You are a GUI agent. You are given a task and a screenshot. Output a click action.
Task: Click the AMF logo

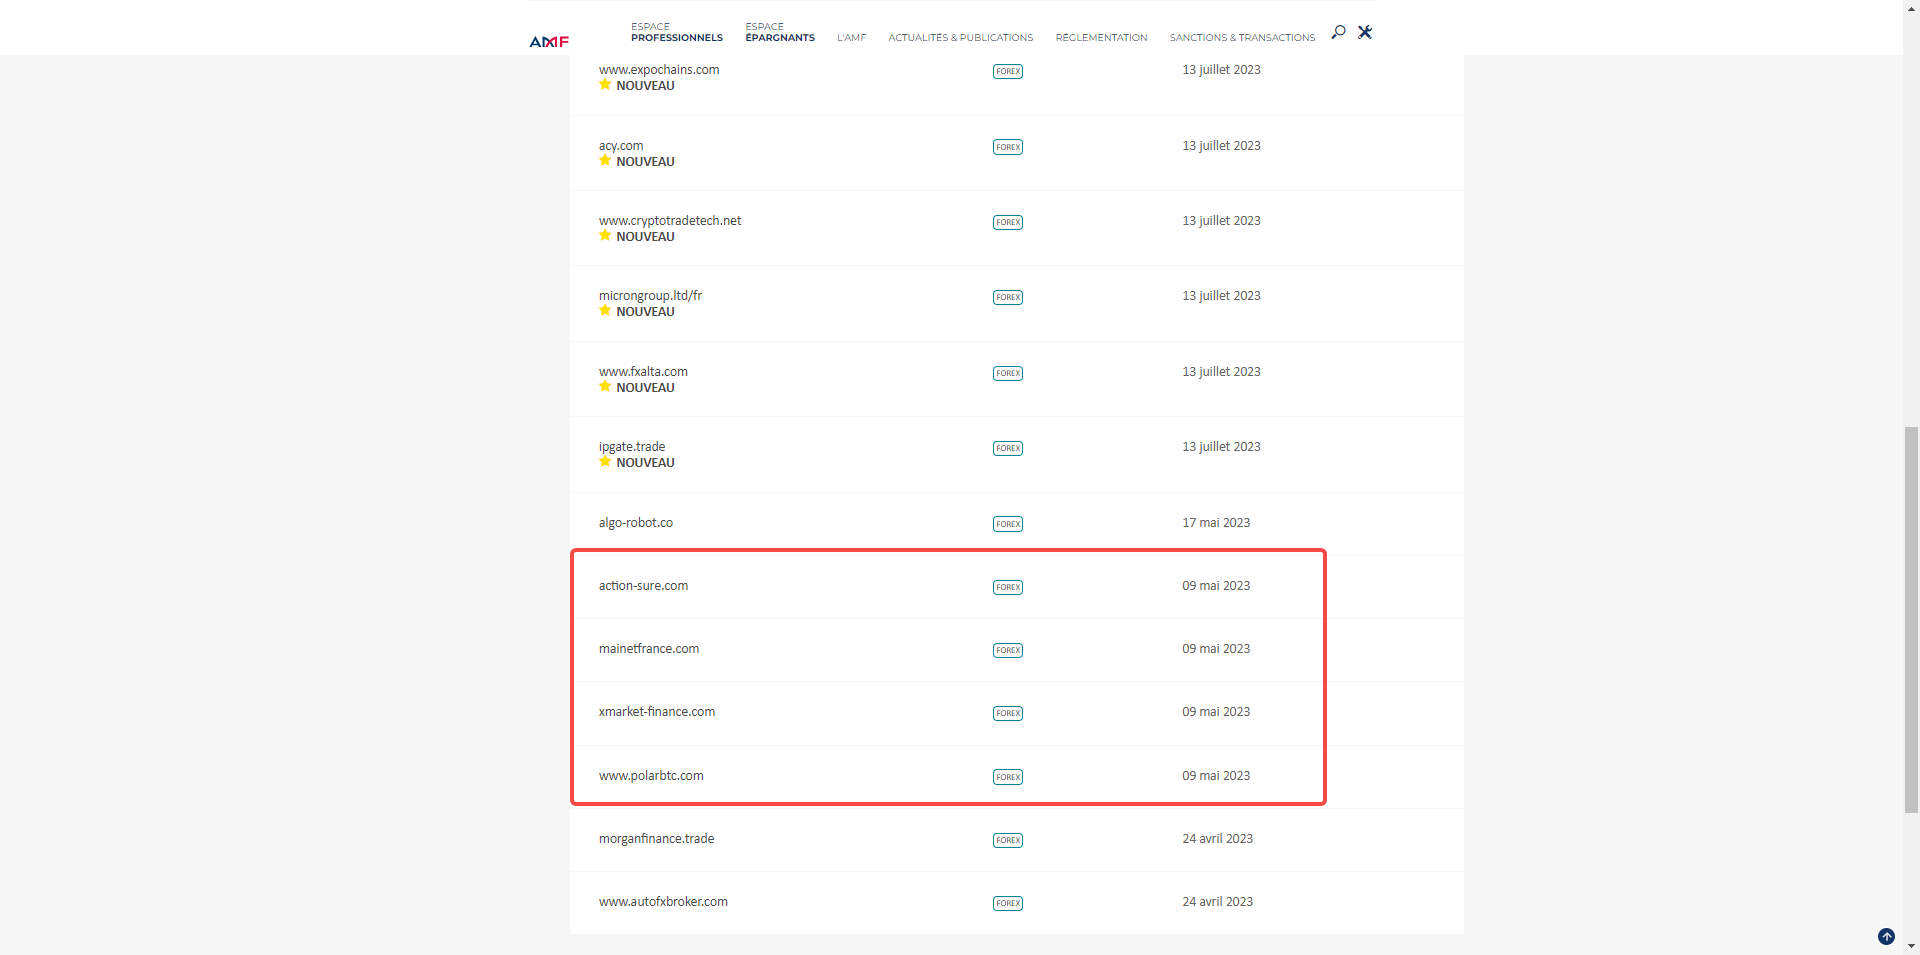pyautogui.click(x=549, y=41)
